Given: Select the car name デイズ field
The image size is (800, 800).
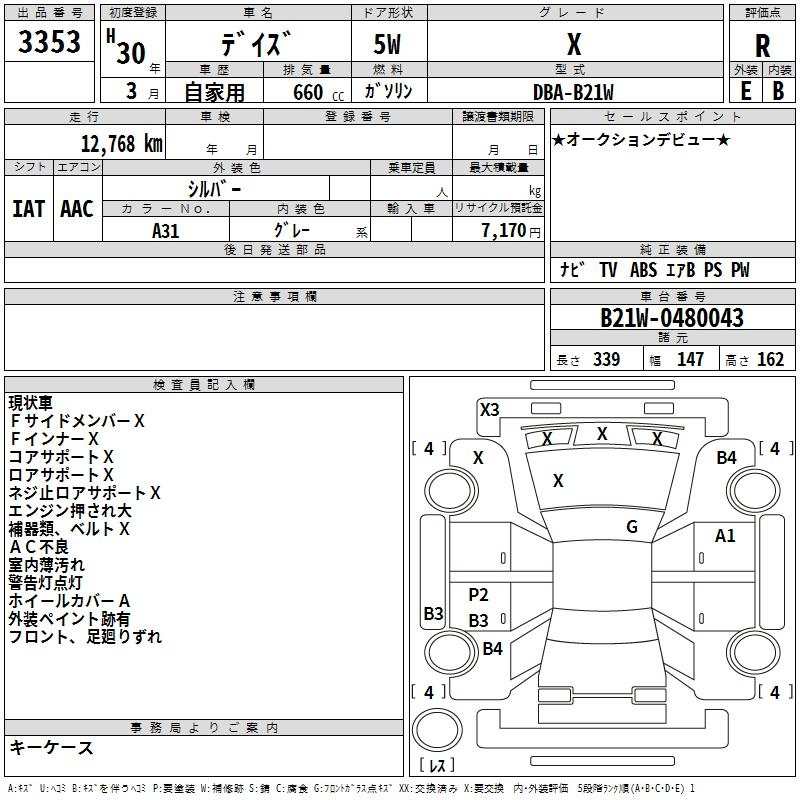Looking at the screenshot, I should tap(256, 45).
